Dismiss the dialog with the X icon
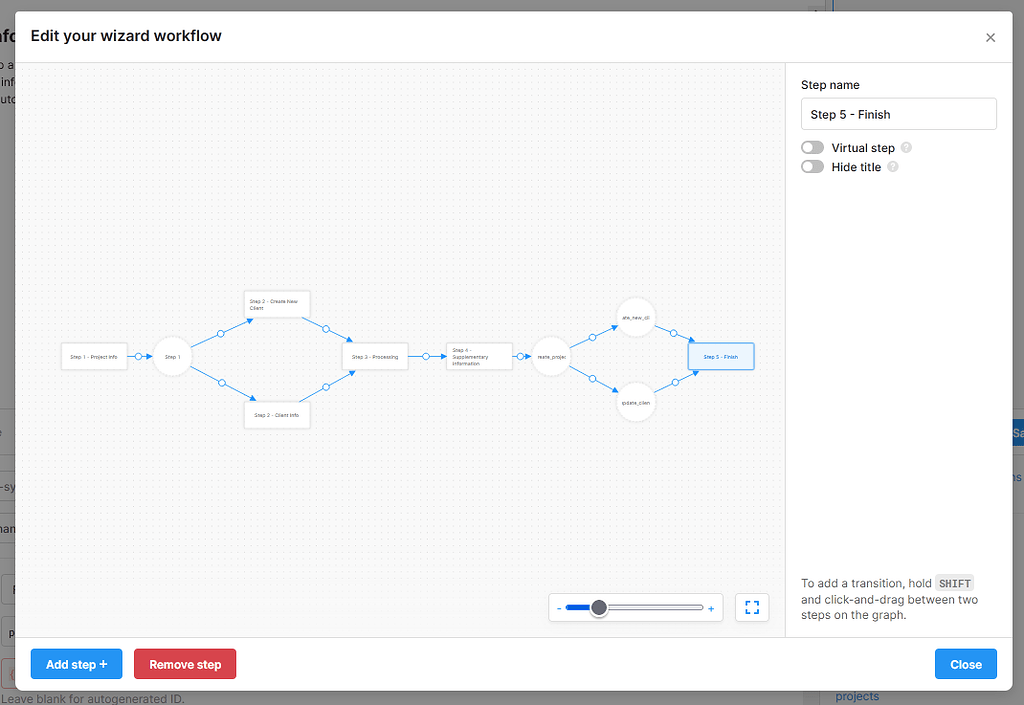The image size is (1024, 705). pos(990,38)
